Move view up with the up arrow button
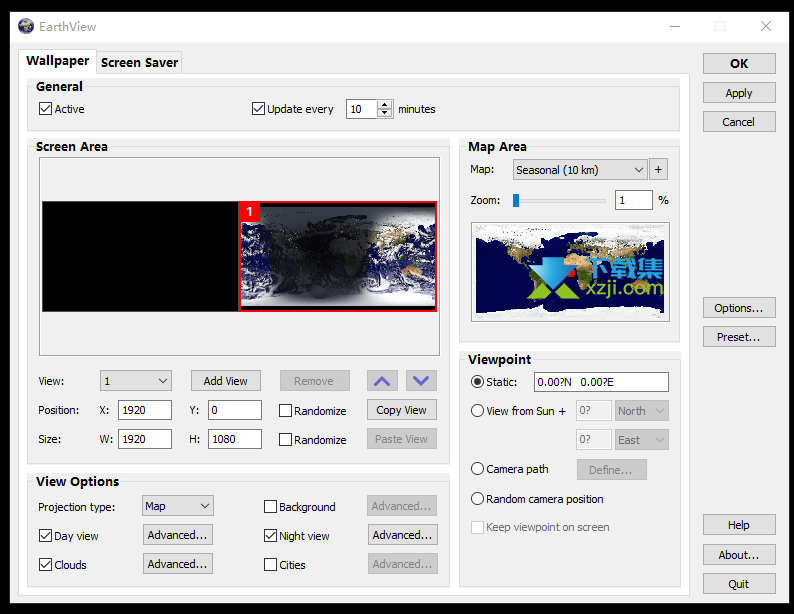 (x=382, y=381)
